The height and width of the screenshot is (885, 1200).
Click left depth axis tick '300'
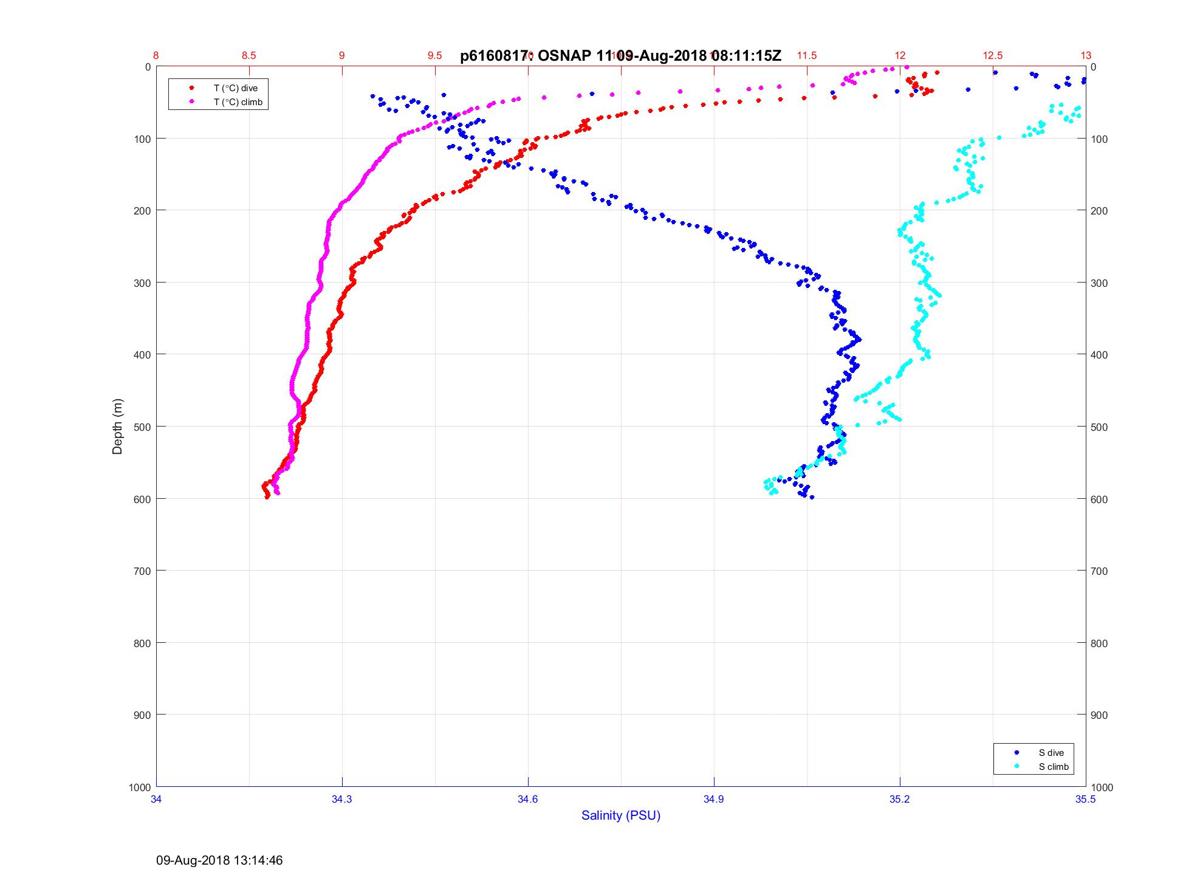[x=142, y=283]
